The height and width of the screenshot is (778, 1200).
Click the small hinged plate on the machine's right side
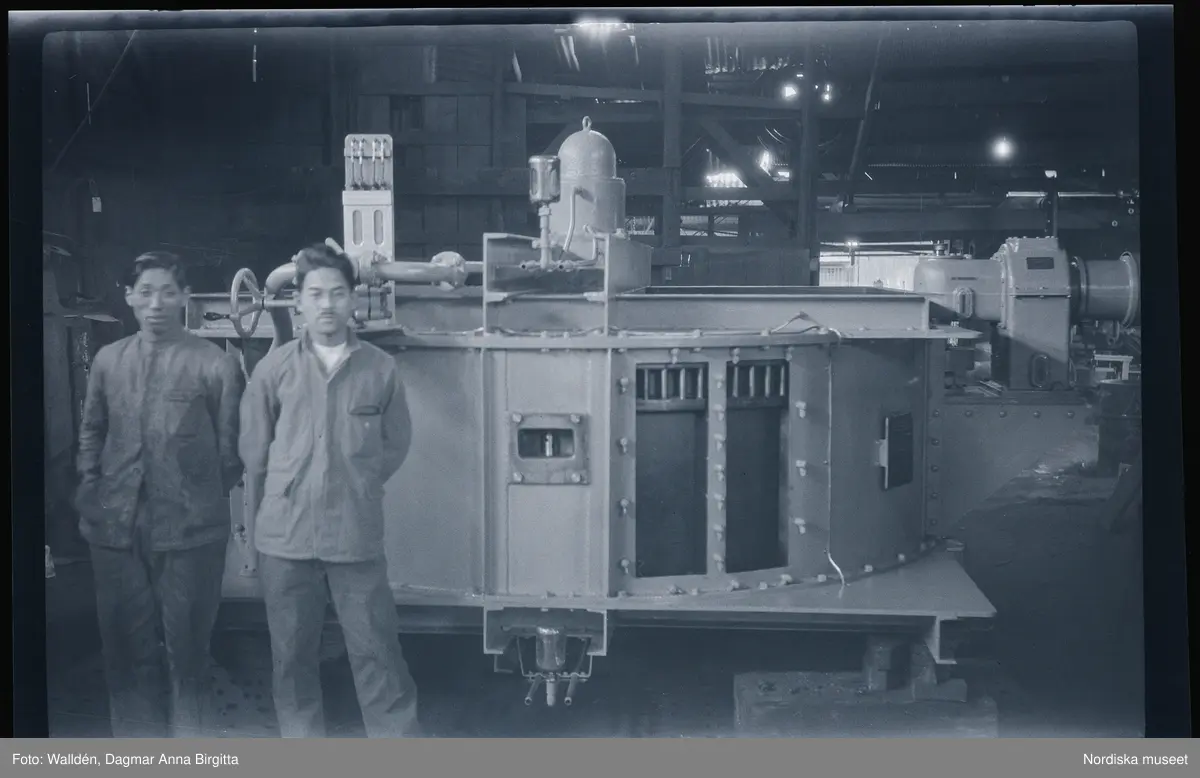pyautogui.click(x=894, y=450)
